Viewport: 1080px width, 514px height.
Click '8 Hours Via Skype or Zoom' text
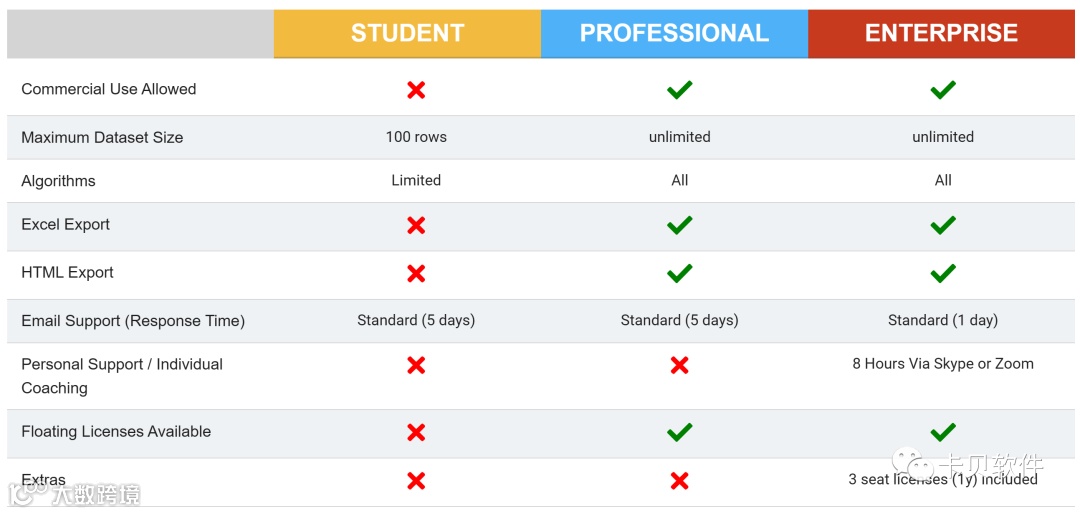click(942, 364)
